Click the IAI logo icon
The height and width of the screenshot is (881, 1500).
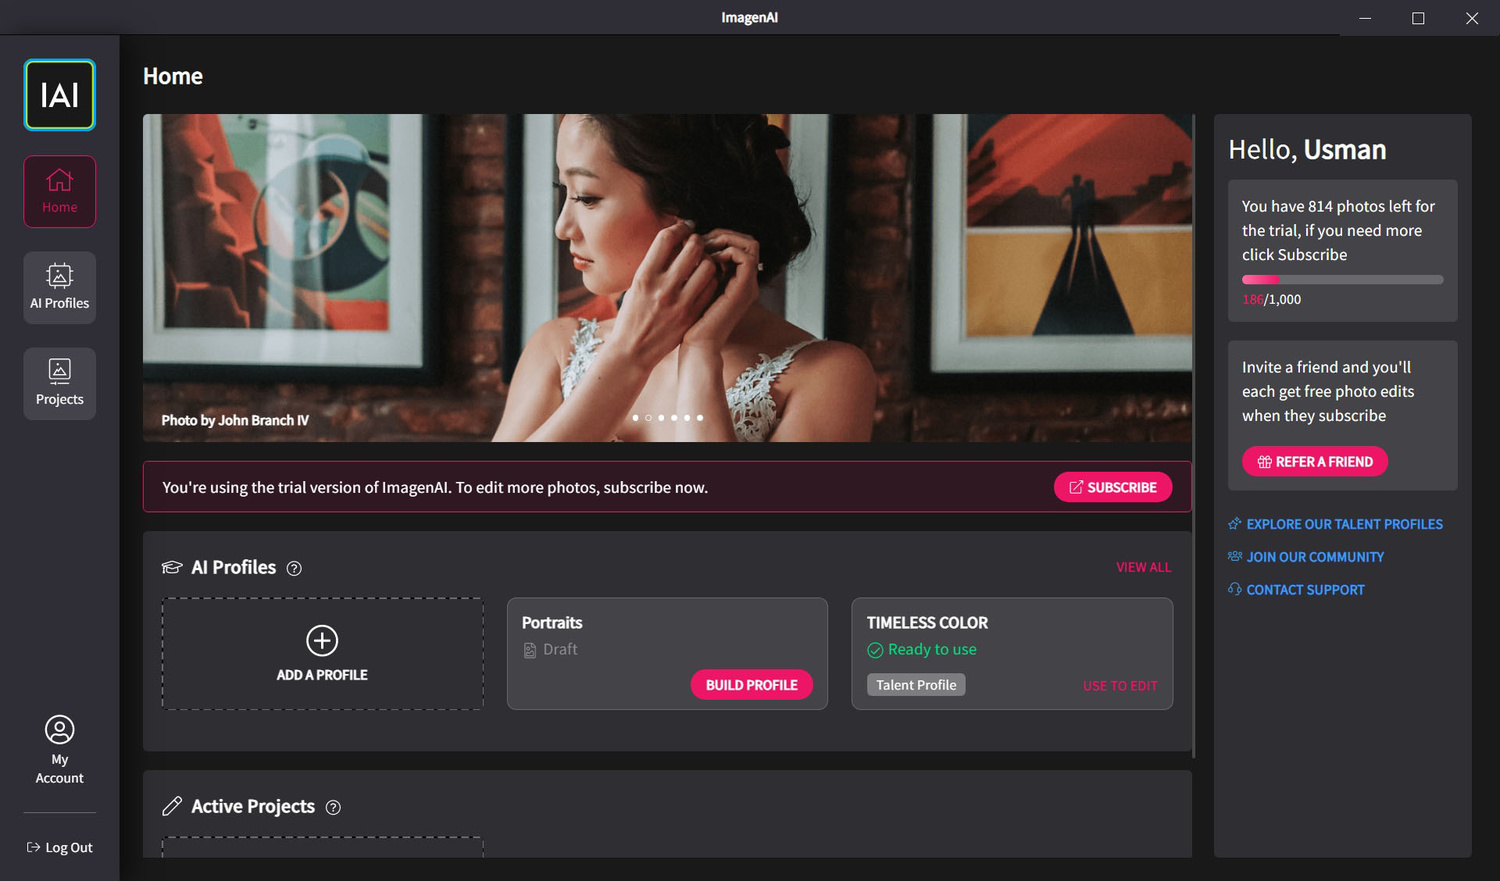pos(60,95)
